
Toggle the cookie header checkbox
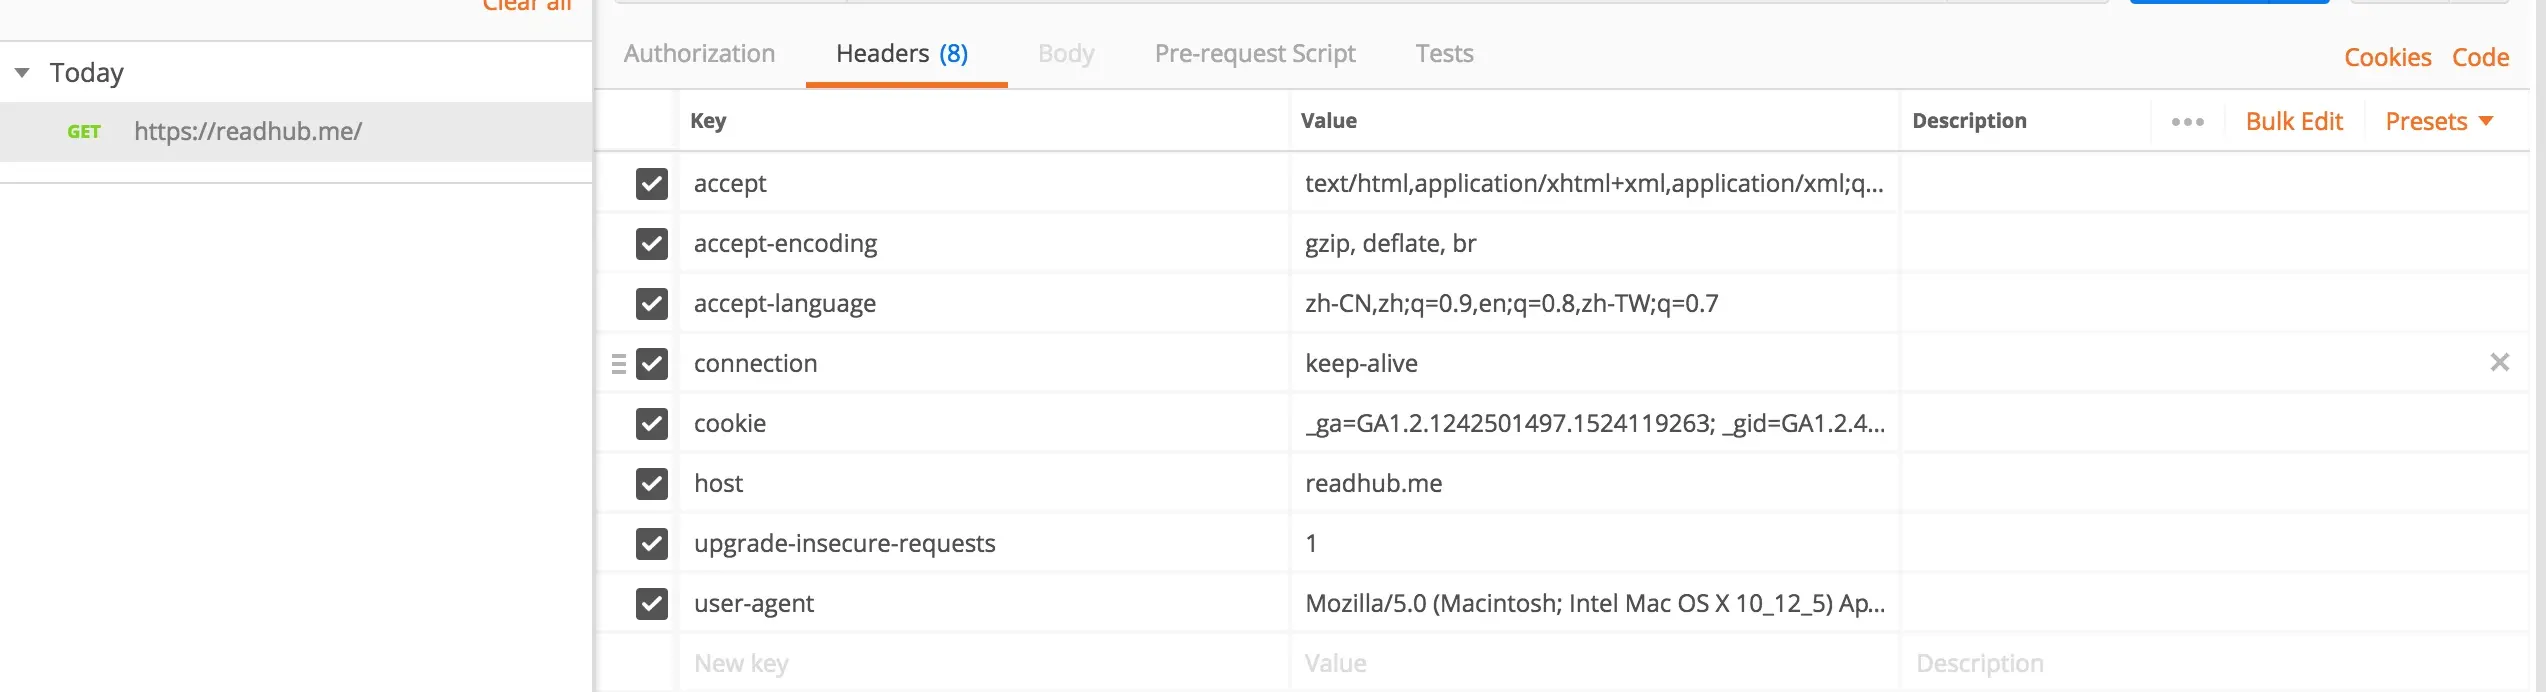pos(652,424)
